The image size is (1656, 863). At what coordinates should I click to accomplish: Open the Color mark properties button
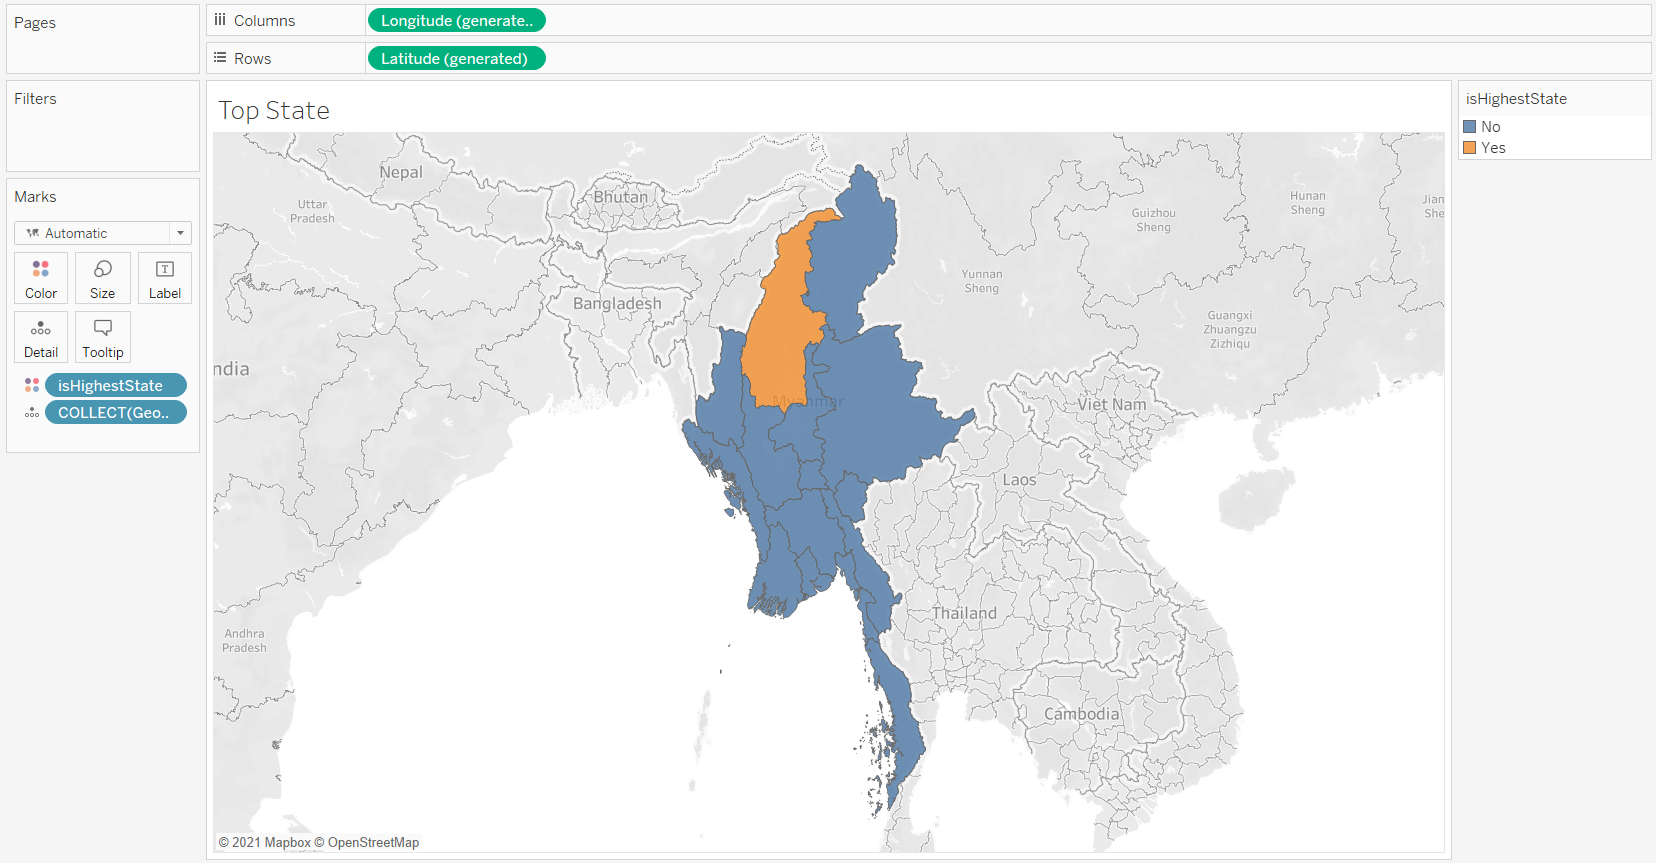(41, 278)
